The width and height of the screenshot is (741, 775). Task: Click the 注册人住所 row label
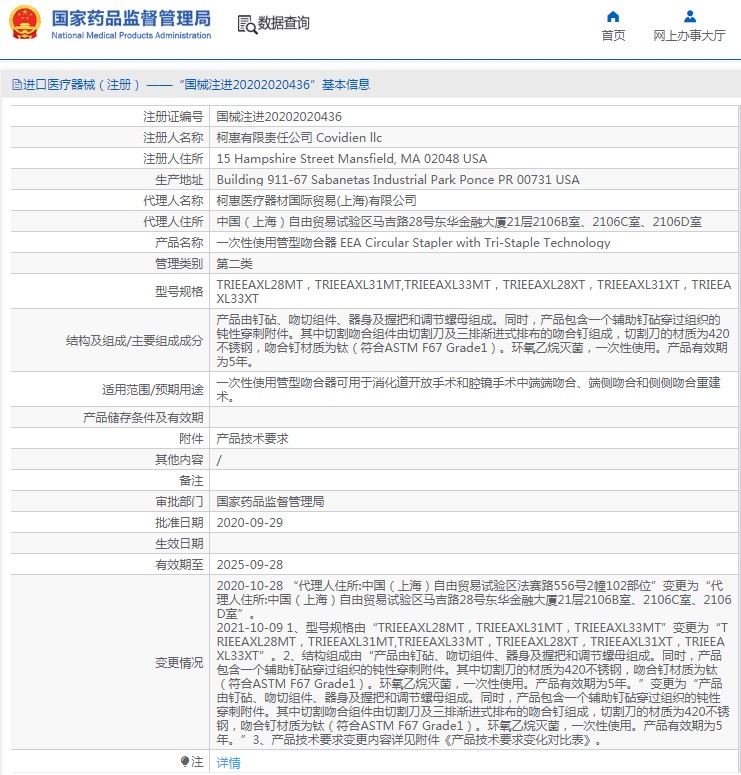coord(173,159)
